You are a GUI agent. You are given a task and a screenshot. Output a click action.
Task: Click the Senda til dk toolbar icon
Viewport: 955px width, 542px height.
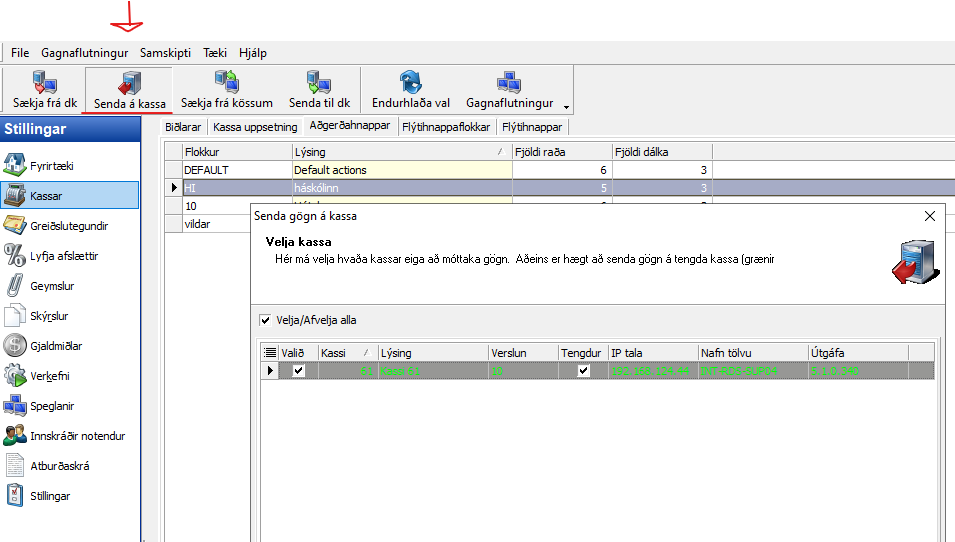pyautogui.click(x=319, y=82)
